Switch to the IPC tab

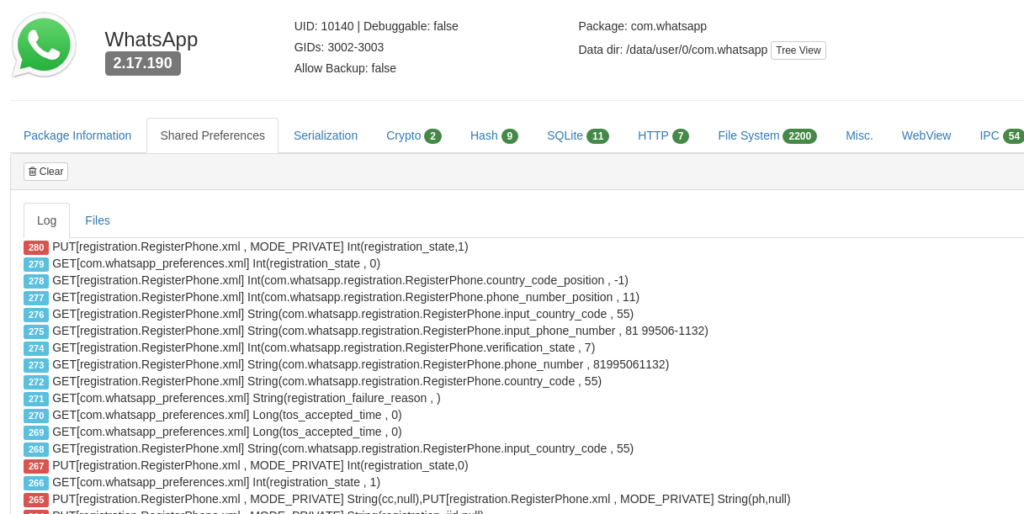(999, 136)
